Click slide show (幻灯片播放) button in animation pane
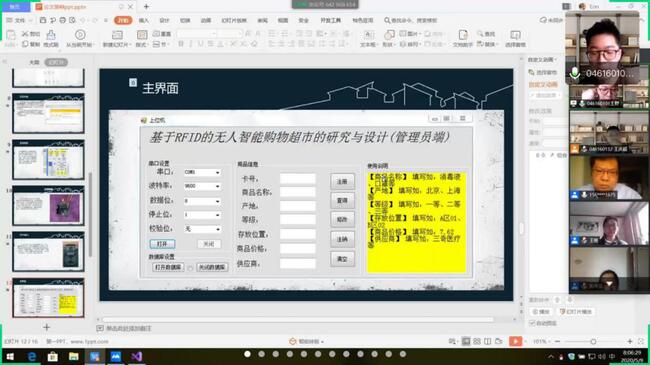The image size is (650, 365). pos(576,311)
